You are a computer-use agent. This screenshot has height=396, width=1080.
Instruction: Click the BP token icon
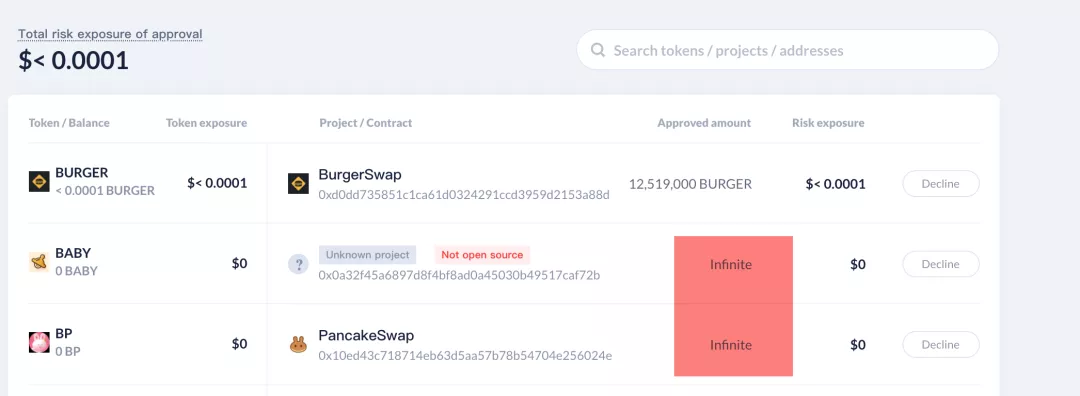(x=39, y=342)
